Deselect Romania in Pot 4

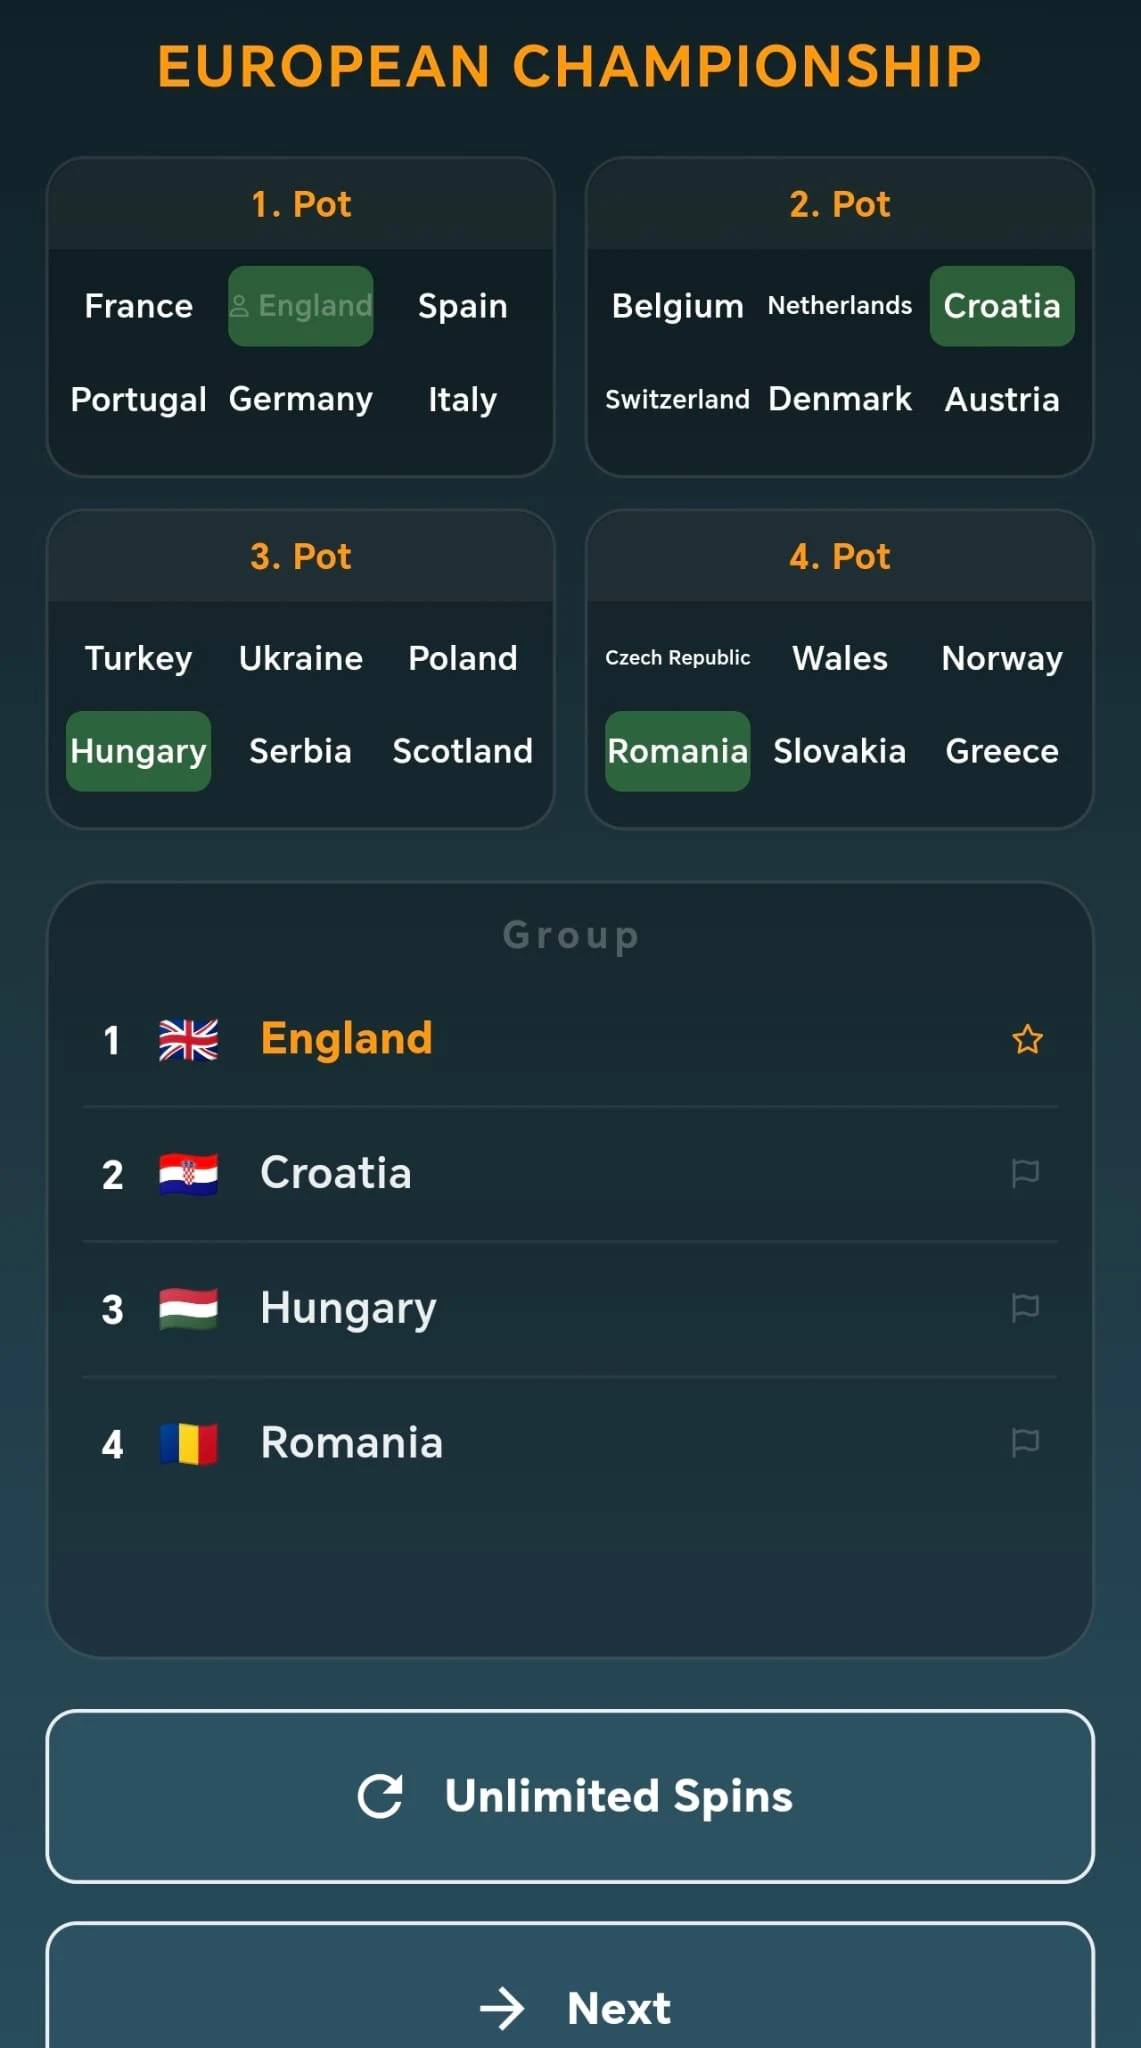[x=677, y=751]
